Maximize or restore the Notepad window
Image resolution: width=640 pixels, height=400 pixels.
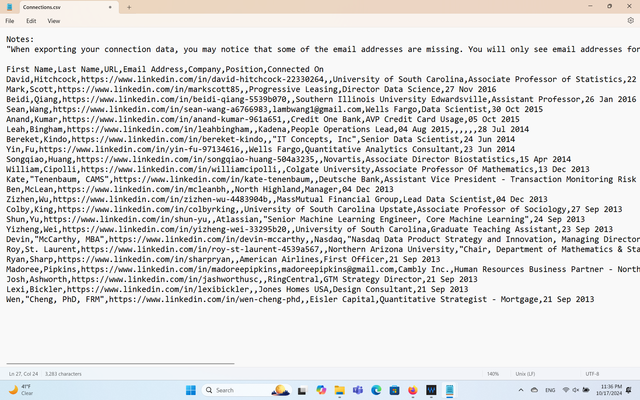(609, 6)
